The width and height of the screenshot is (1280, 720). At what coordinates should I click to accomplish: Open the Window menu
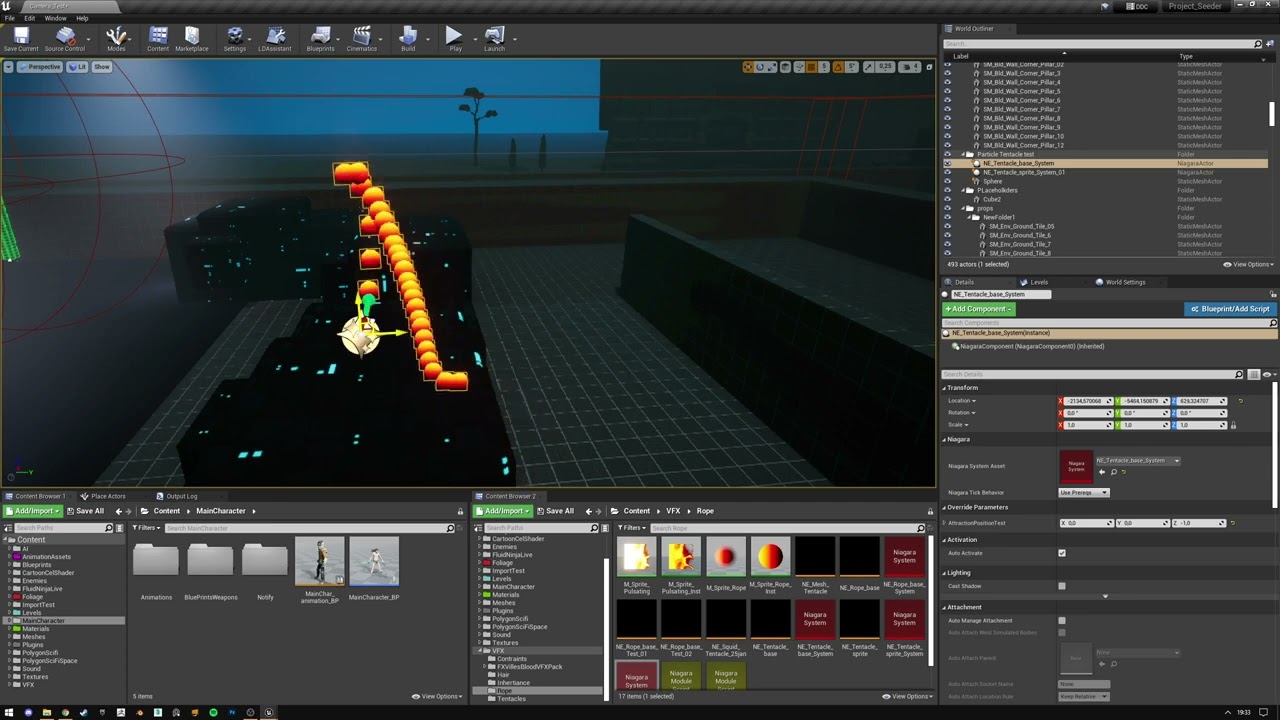click(56, 18)
